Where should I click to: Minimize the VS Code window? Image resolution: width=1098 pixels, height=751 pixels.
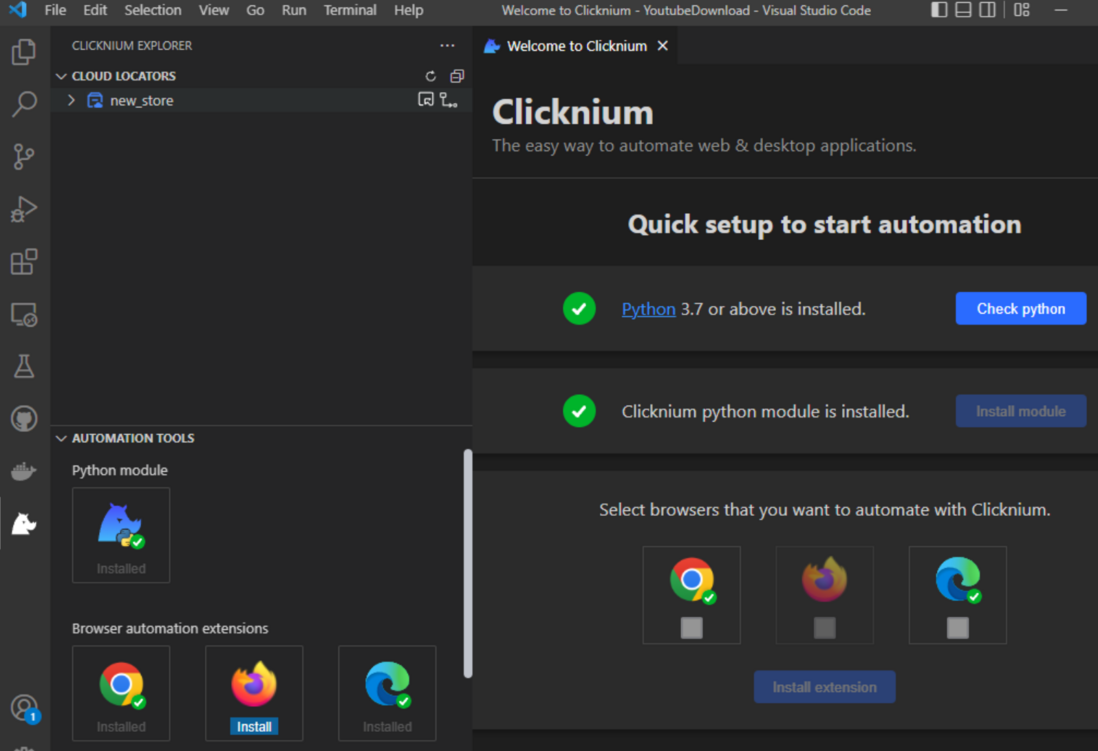point(1061,10)
